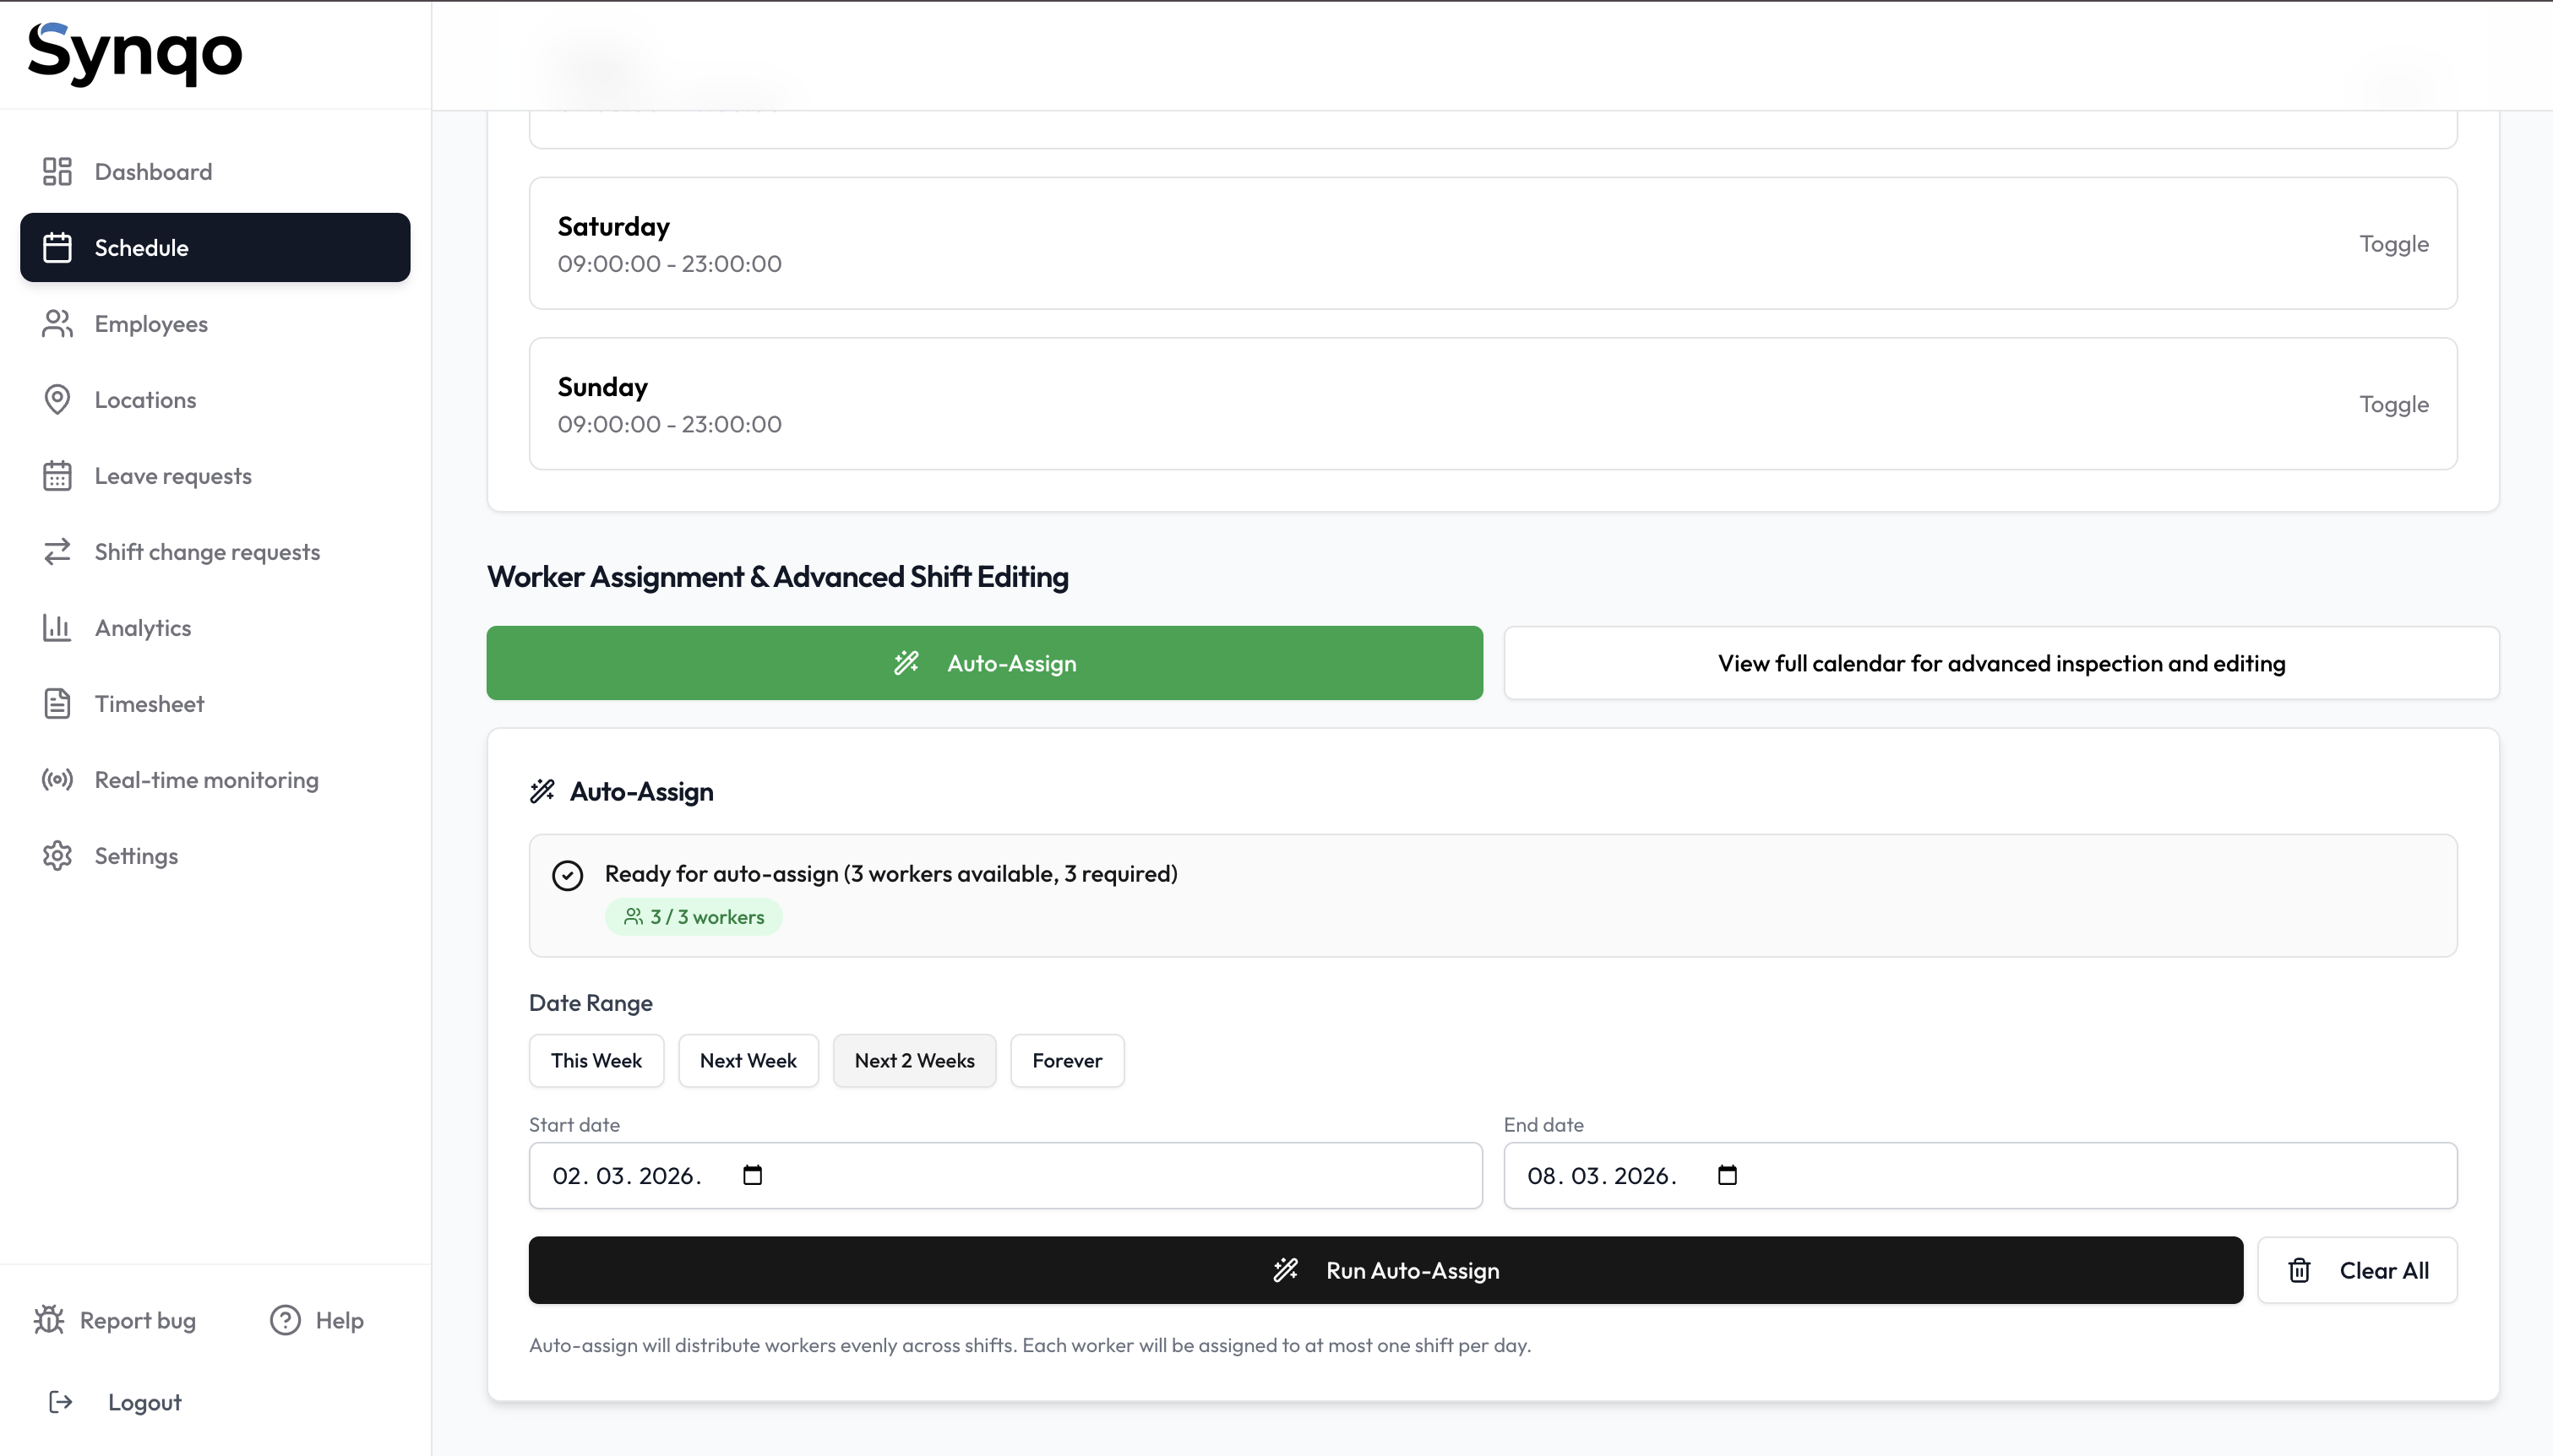
Task: Expand the green Auto-Assign panel button
Action: 984,663
